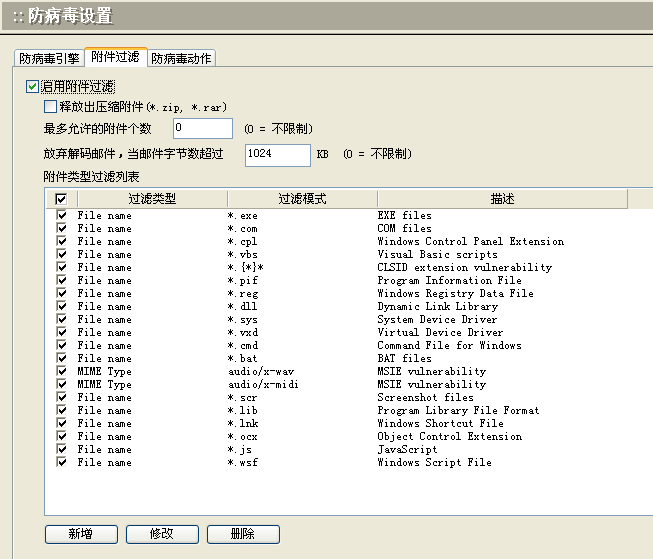Uncheck the *.exe filter row checkbox

tap(62, 215)
